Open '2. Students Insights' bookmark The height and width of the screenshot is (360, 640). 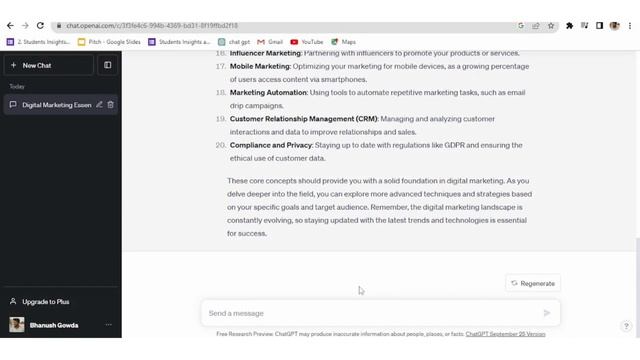tap(38, 42)
